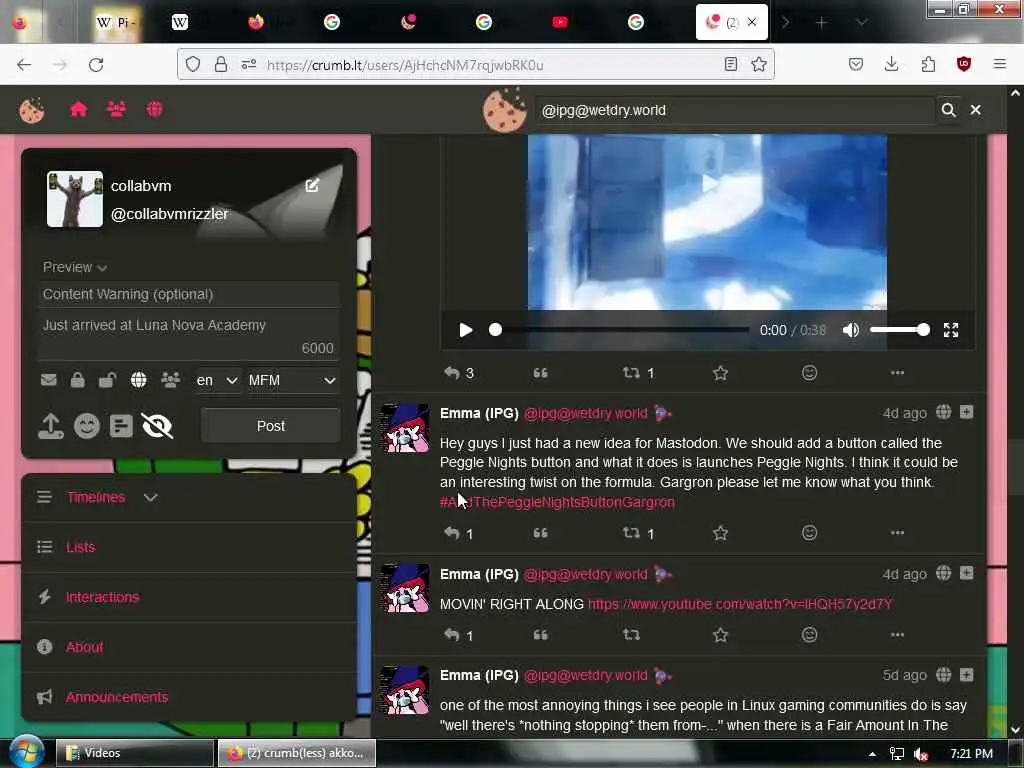Click the collabvm profile avatar
The height and width of the screenshot is (768, 1024).
(74, 199)
